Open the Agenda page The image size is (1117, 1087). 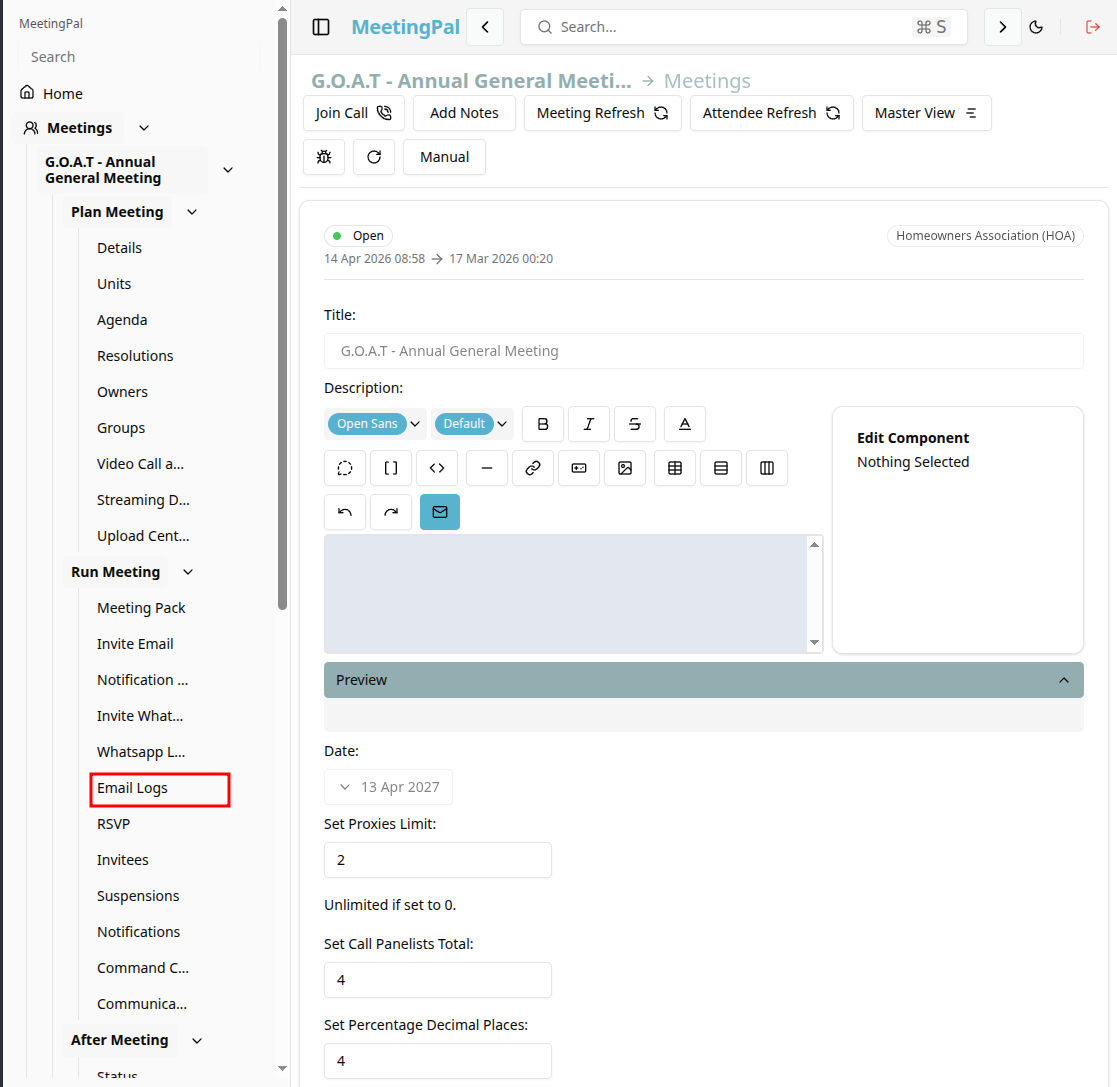[x=122, y=320]
